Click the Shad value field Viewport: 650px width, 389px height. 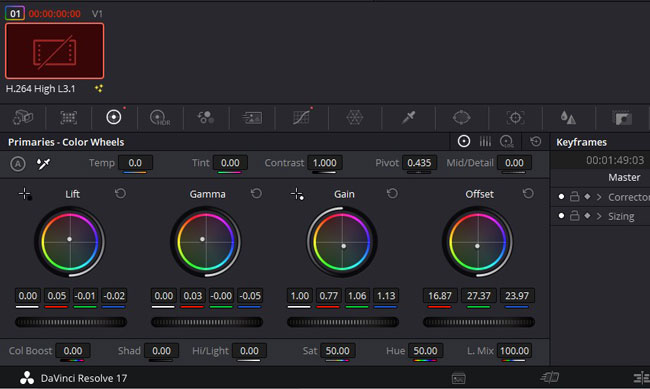coord(161,351)
